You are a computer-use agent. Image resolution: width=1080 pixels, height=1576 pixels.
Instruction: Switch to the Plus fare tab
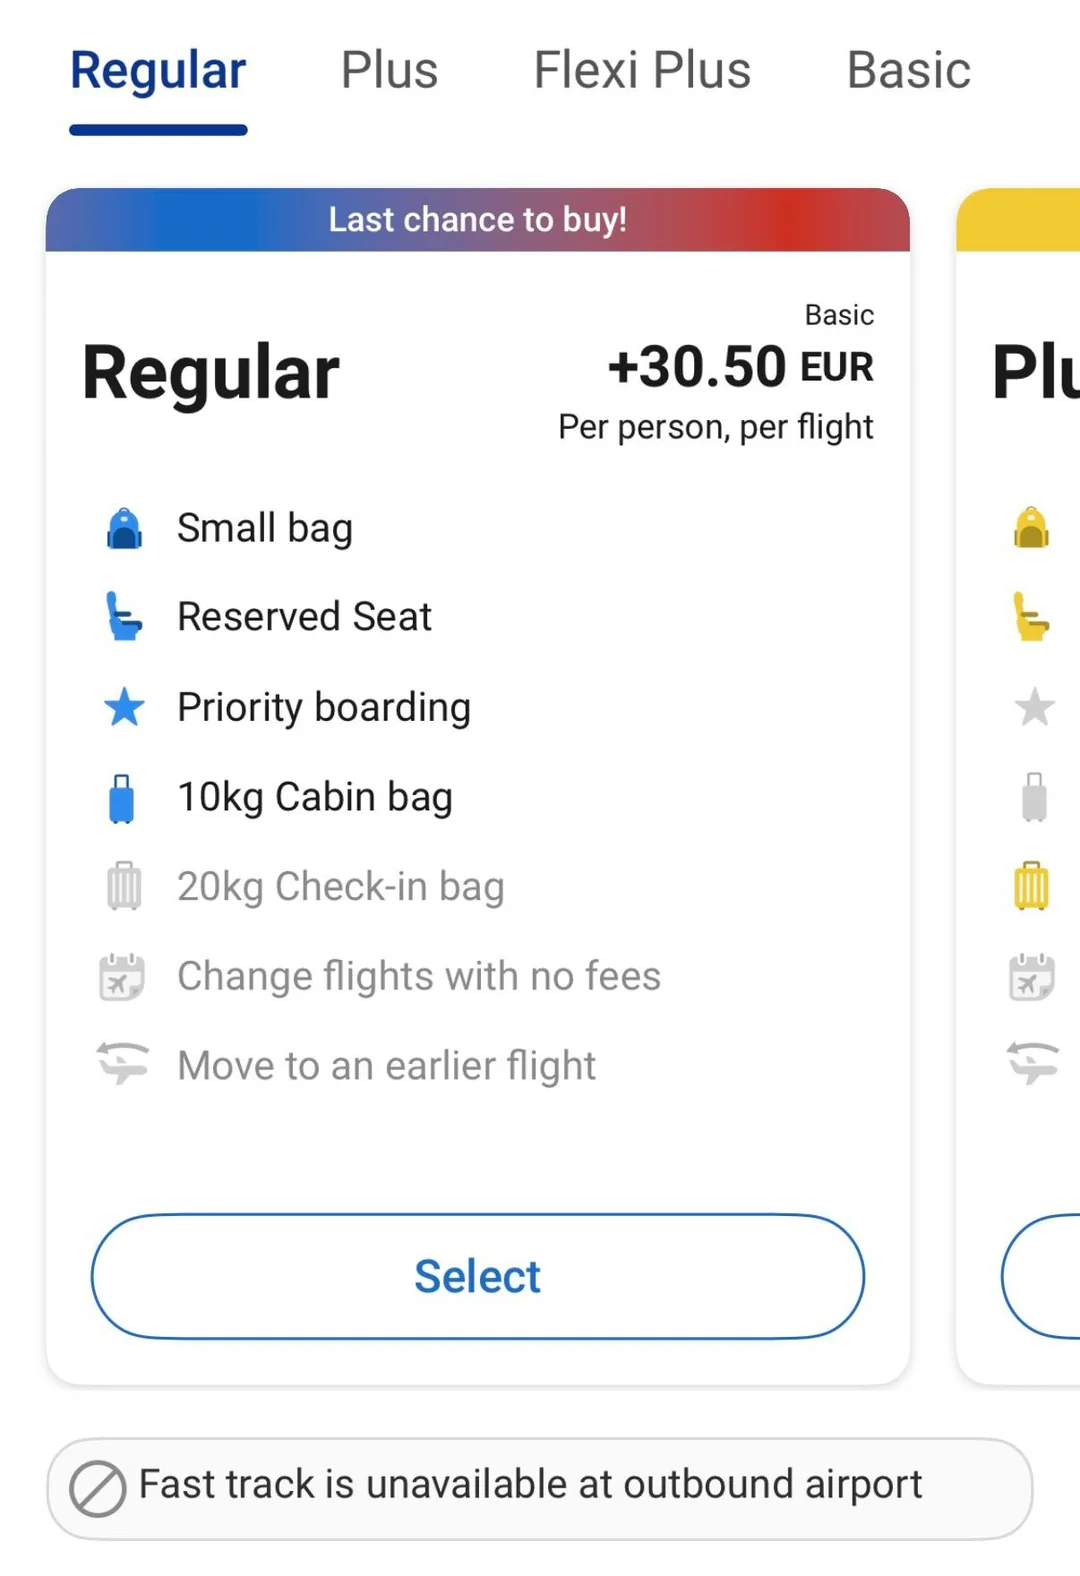pyautogui.click(x=389, y=70)
